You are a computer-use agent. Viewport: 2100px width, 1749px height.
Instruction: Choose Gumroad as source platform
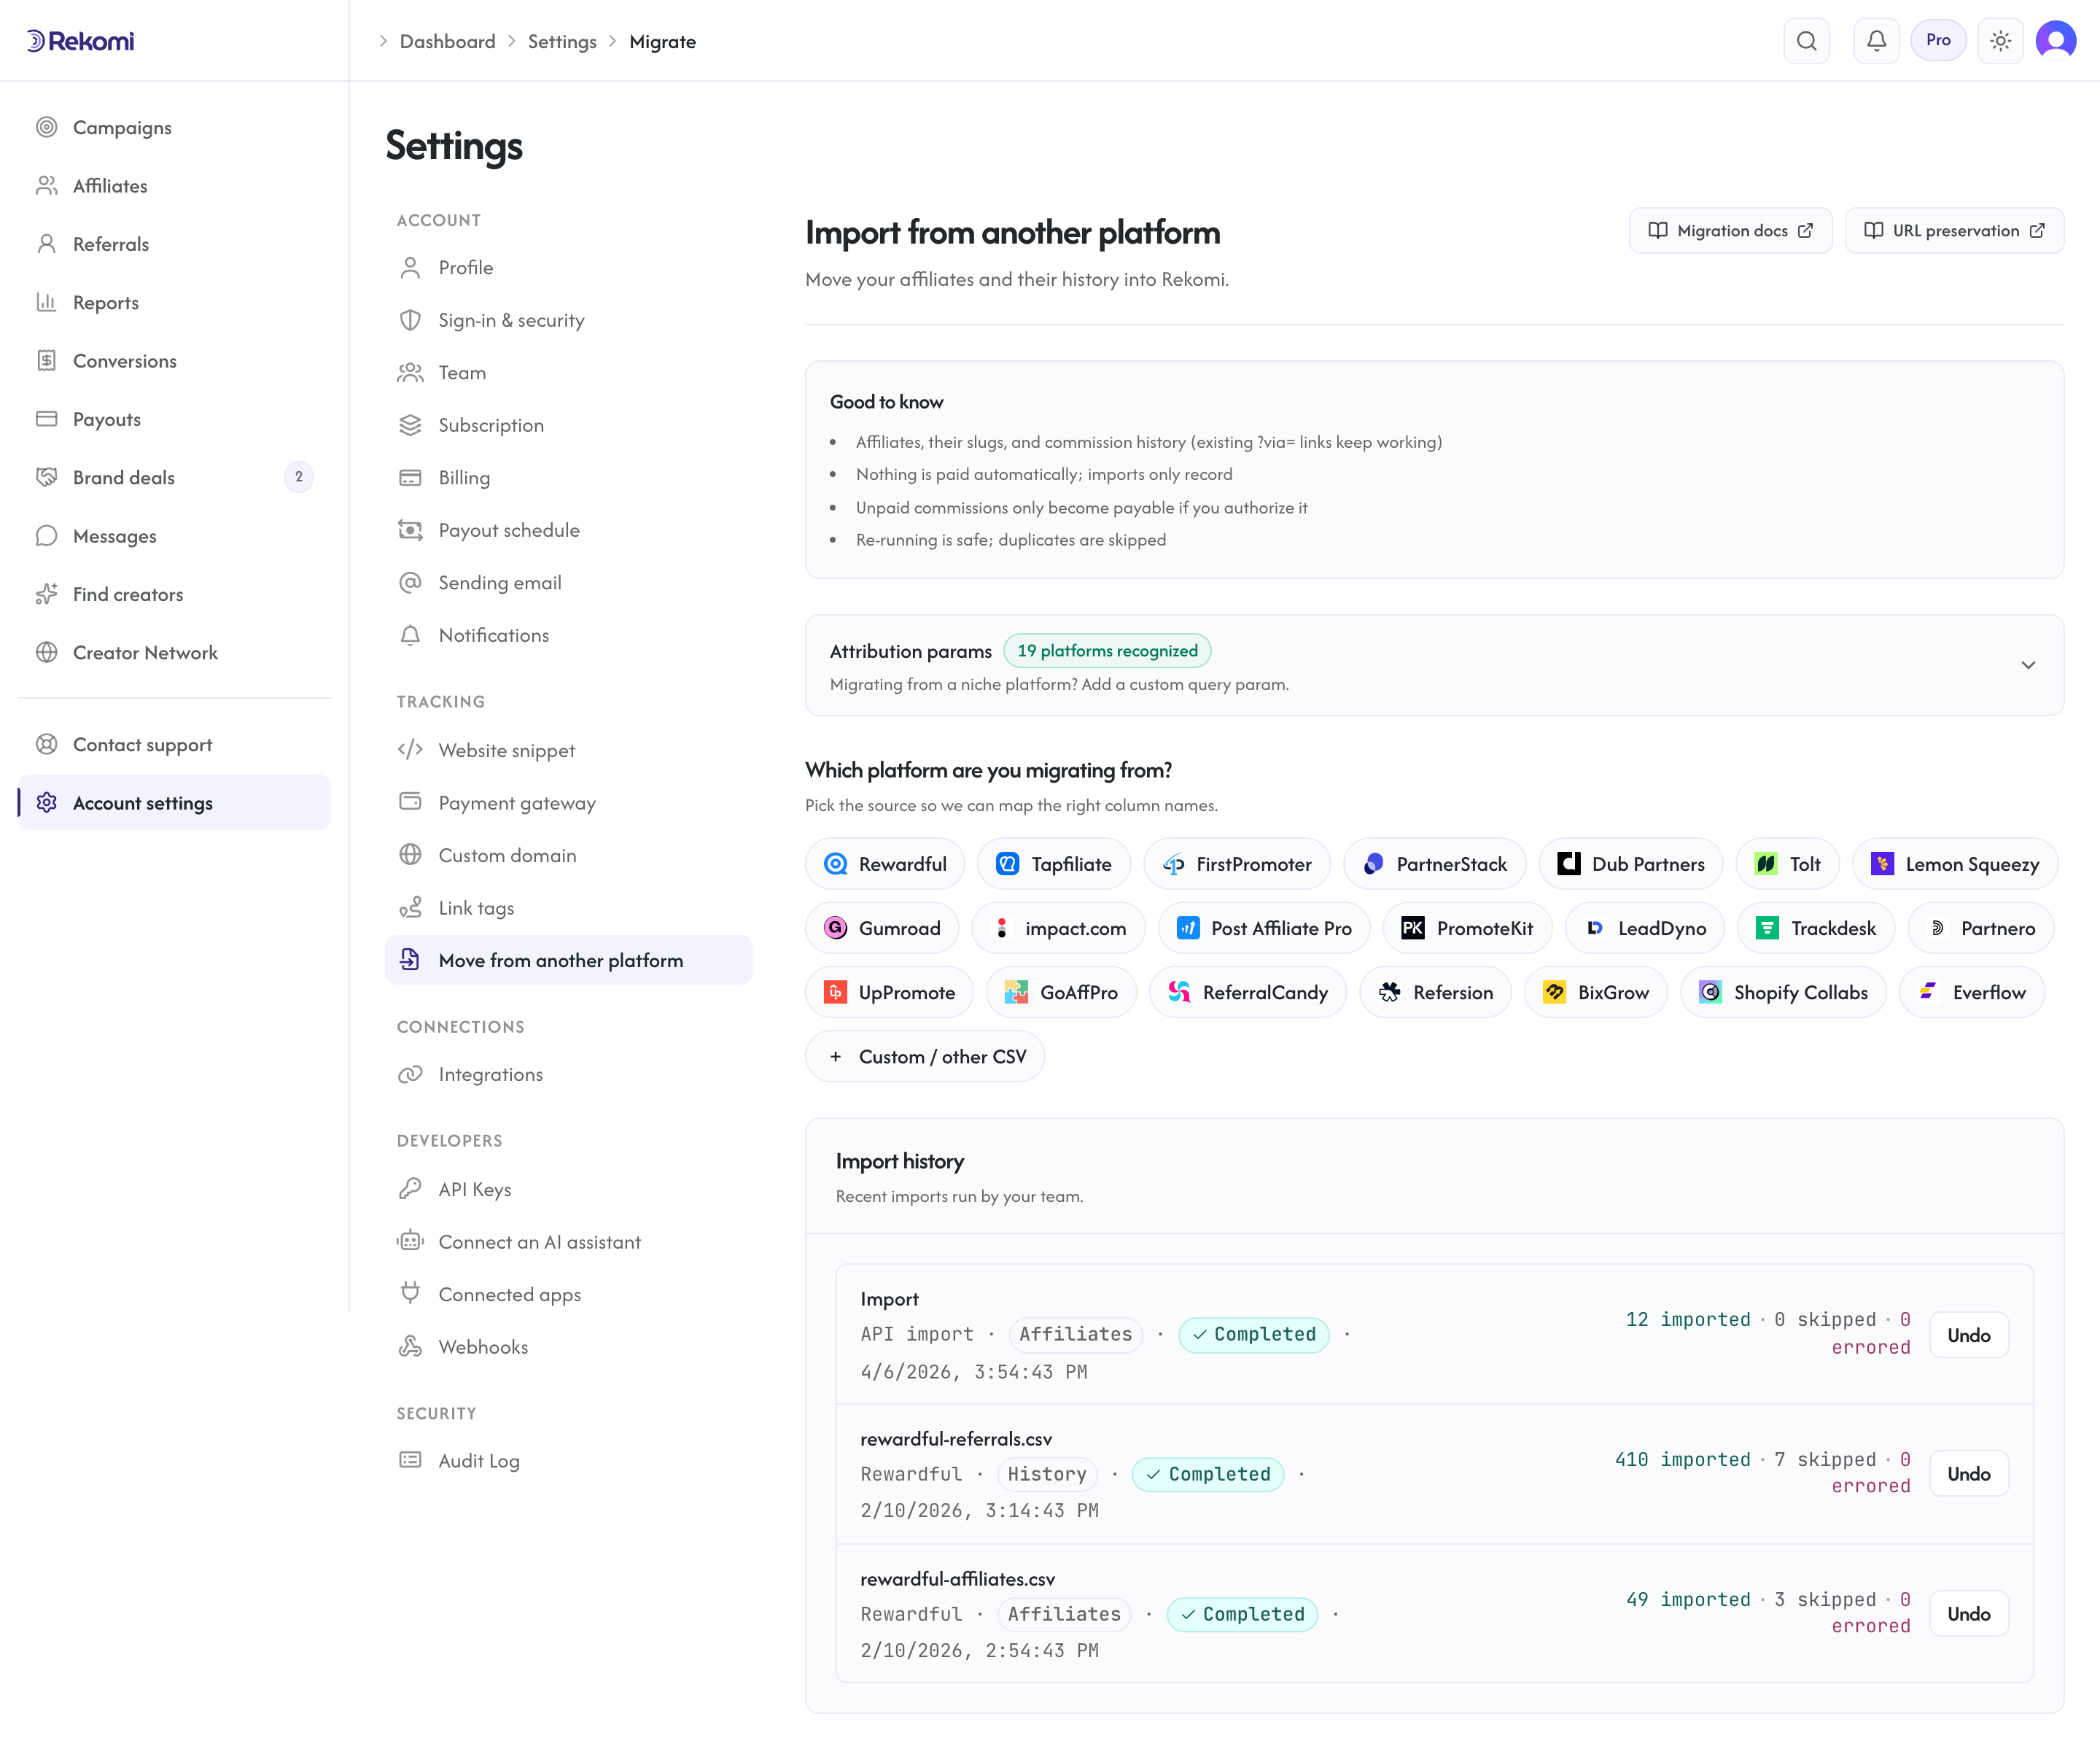point(882,928)
